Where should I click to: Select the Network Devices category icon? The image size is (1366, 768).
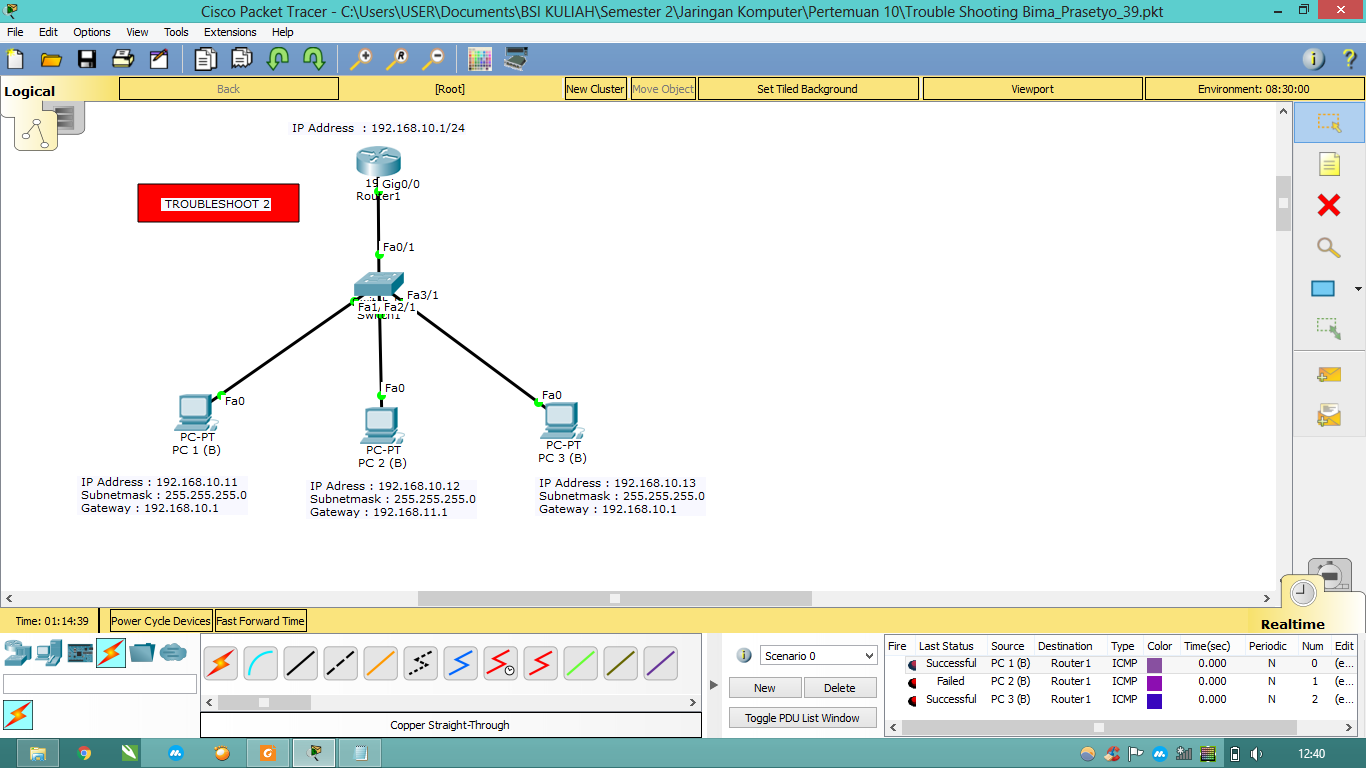(17, 653)
